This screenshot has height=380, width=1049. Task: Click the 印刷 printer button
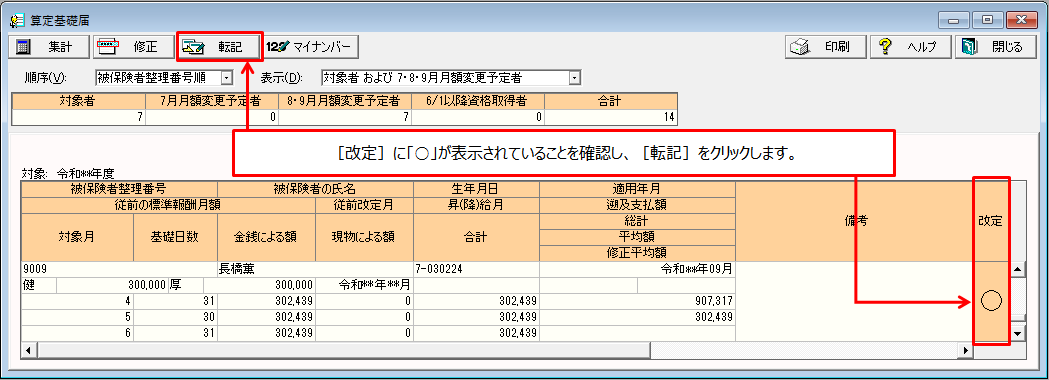[826, 47]
